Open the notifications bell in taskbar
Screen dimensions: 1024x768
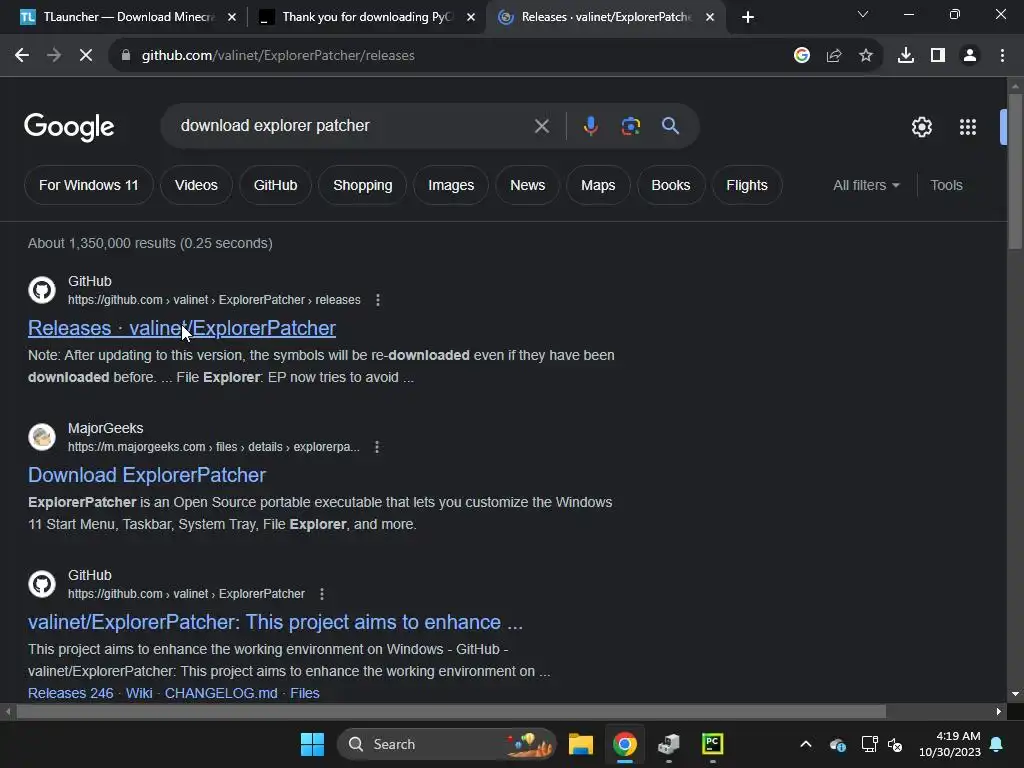[997, 744]
